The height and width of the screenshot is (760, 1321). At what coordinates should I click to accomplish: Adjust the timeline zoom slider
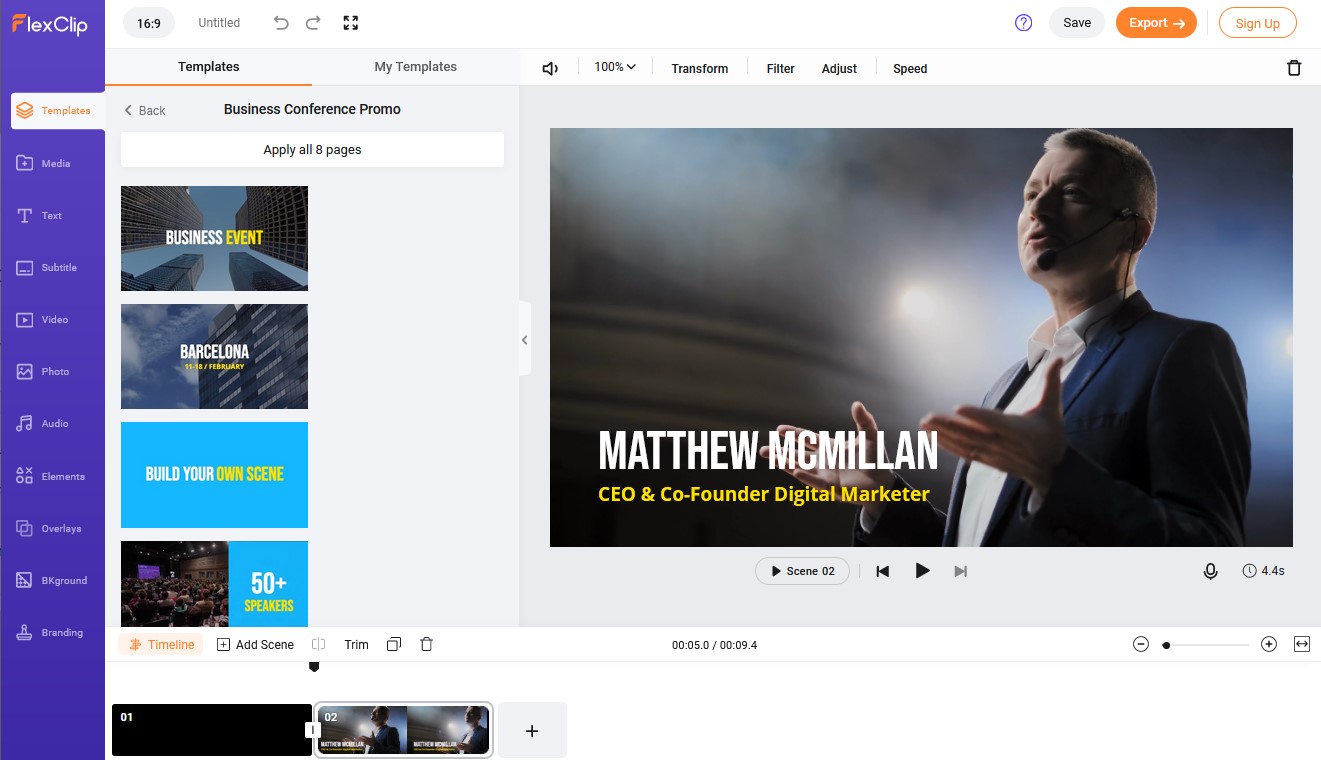(1167, 646)
